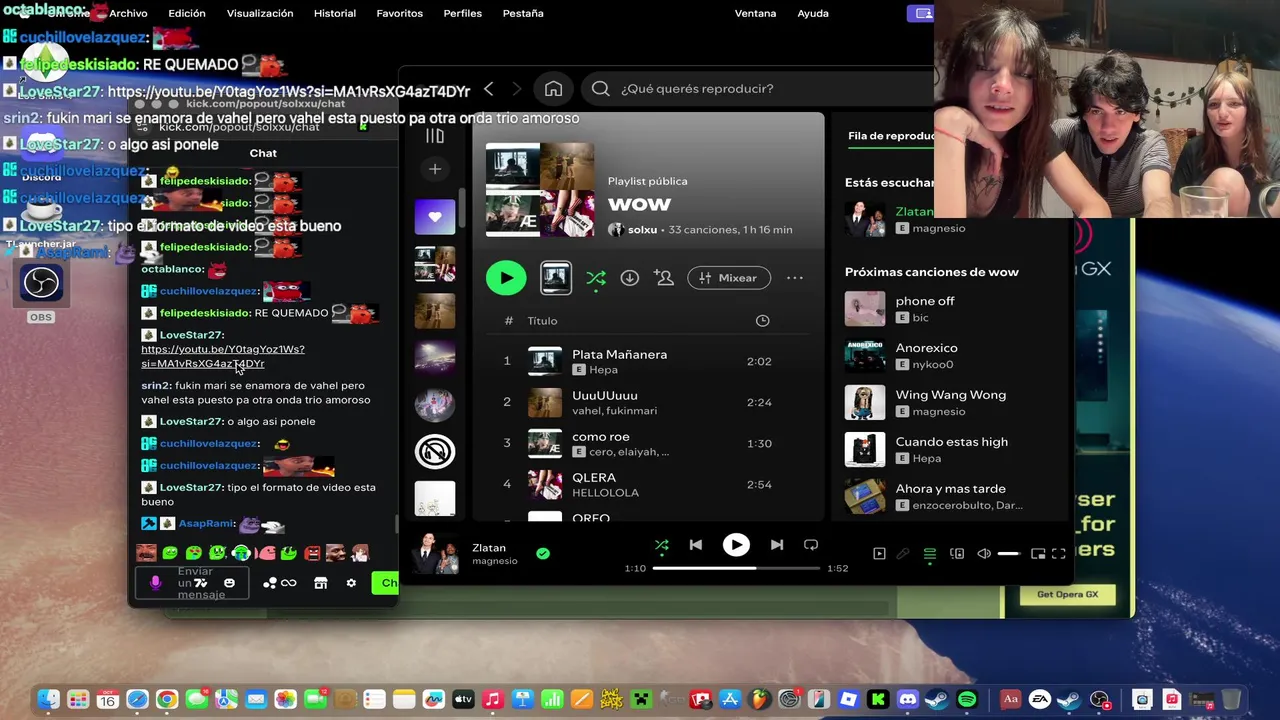1280x720 pixels.
Task: Click Get Opera GX button
Action: pyautogui.click(x=1067, y=594)
